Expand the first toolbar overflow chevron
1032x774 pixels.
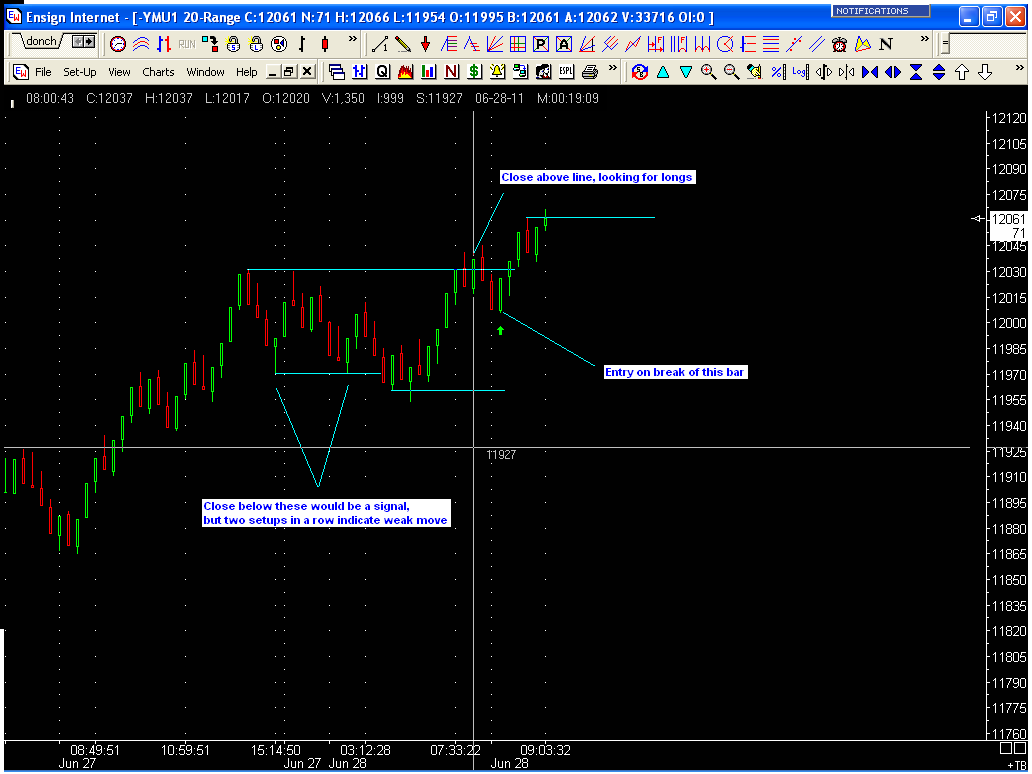click(x=353, y=39)
